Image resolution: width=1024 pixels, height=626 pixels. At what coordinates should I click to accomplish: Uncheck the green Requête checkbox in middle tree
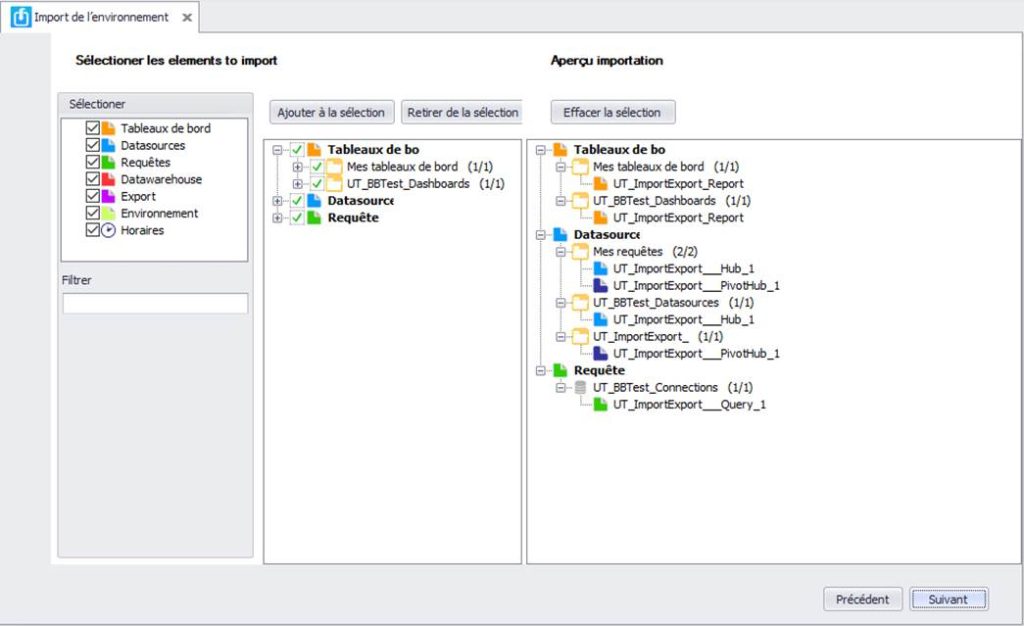[x=297, y=217]
